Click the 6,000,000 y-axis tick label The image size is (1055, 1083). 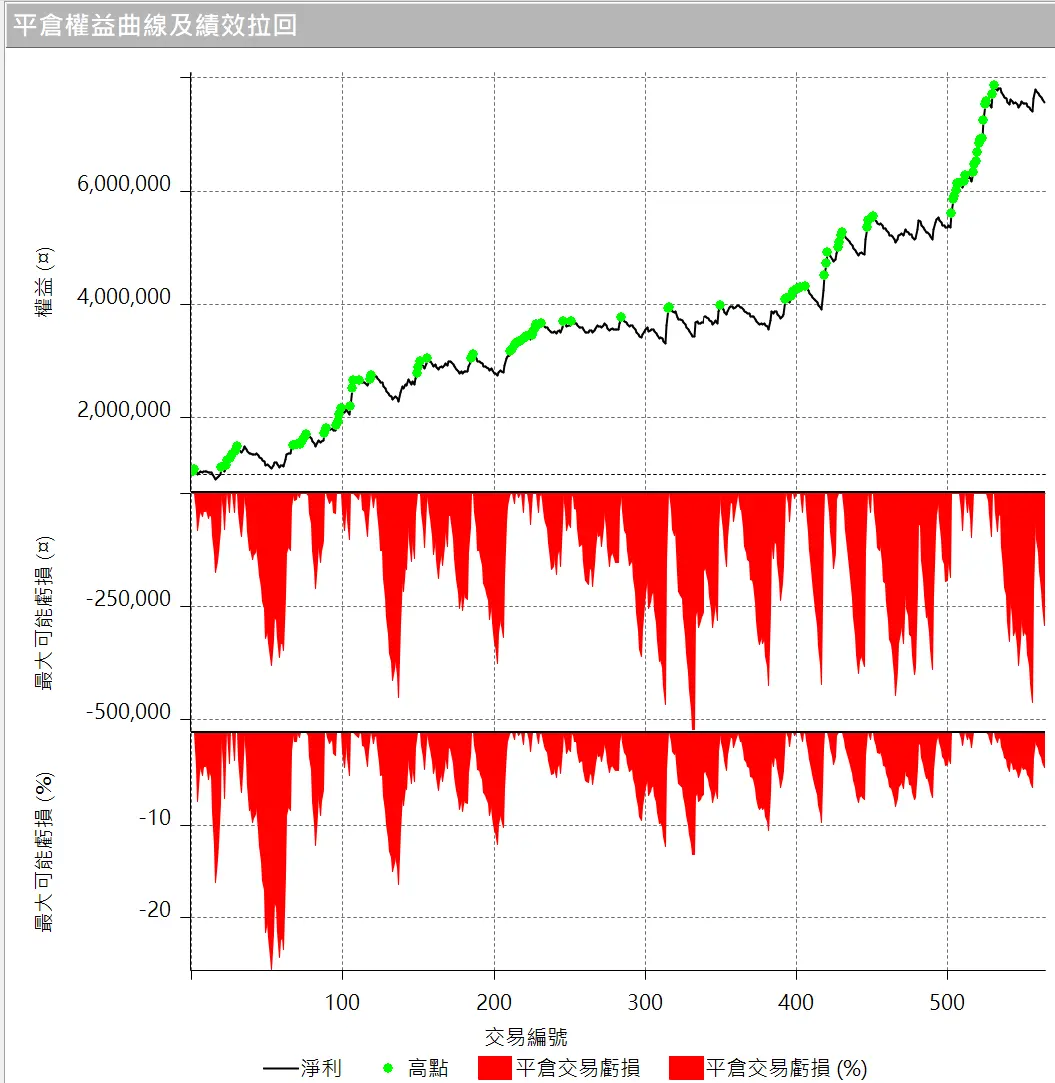(124, 191)
